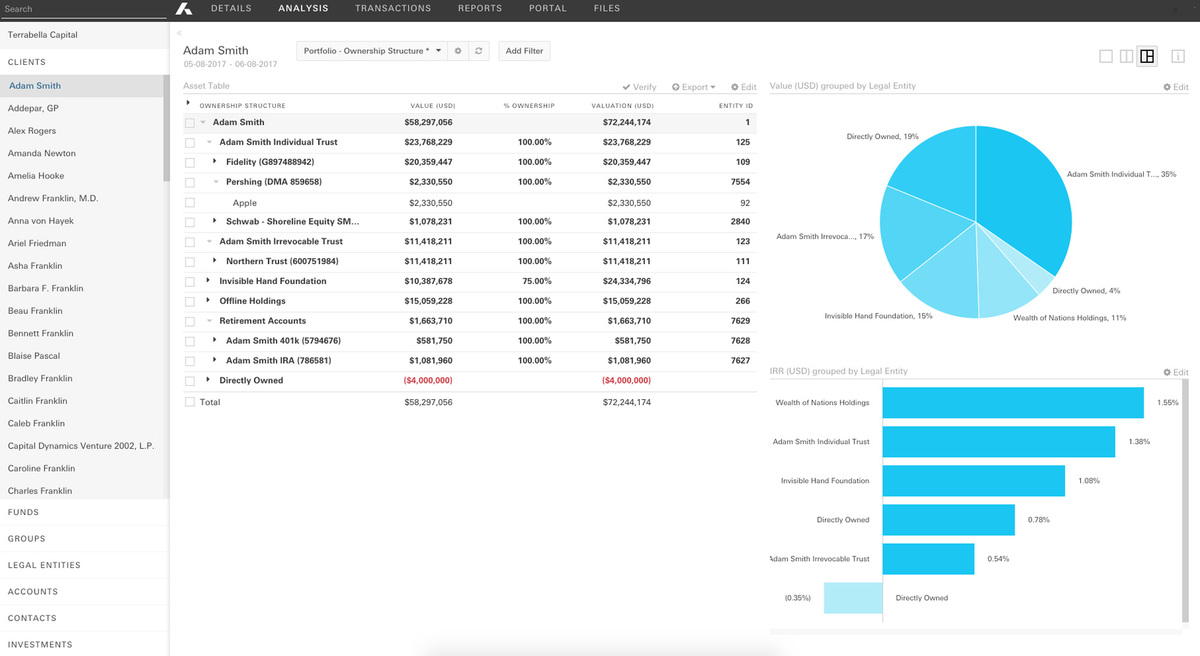1200x656 pixels.
Task: Open the Portfolio - Ownership Structure dropdown
Action: click(371, 51)
